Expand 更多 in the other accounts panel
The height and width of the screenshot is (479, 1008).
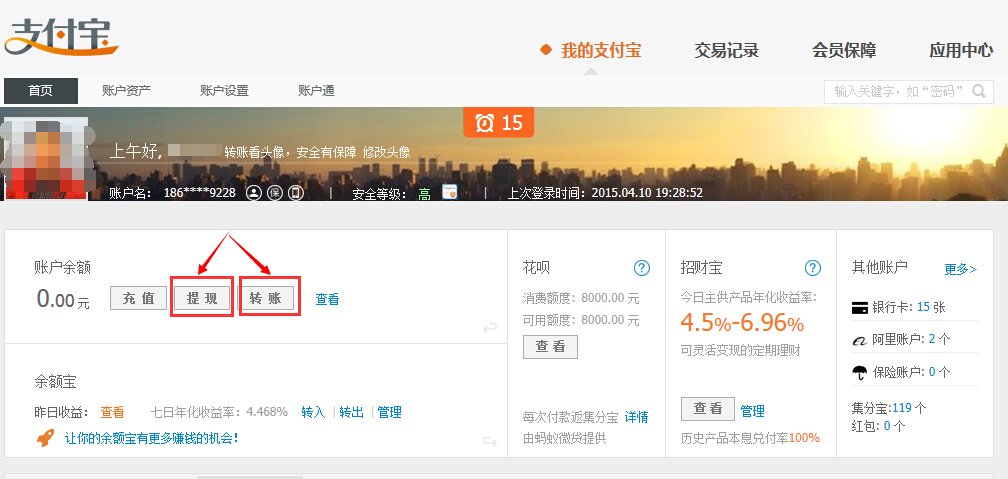pos(960,269)
